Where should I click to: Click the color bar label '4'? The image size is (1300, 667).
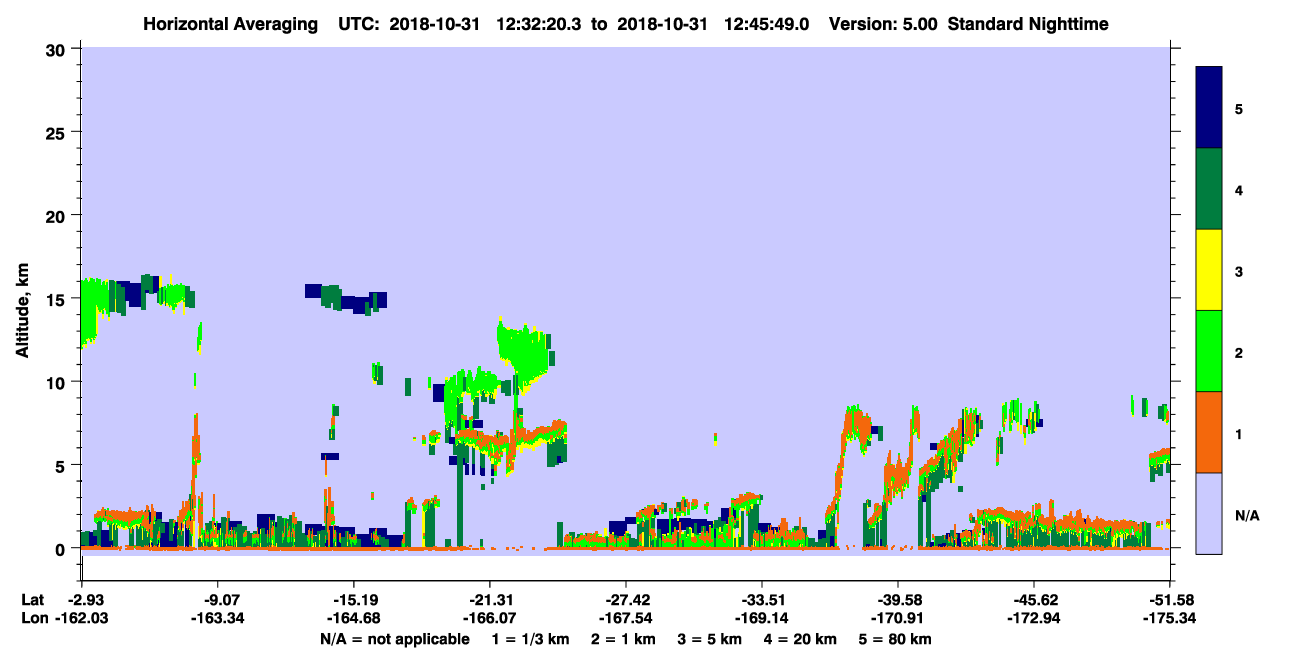pyautogui.click(x=1239, y=189)
